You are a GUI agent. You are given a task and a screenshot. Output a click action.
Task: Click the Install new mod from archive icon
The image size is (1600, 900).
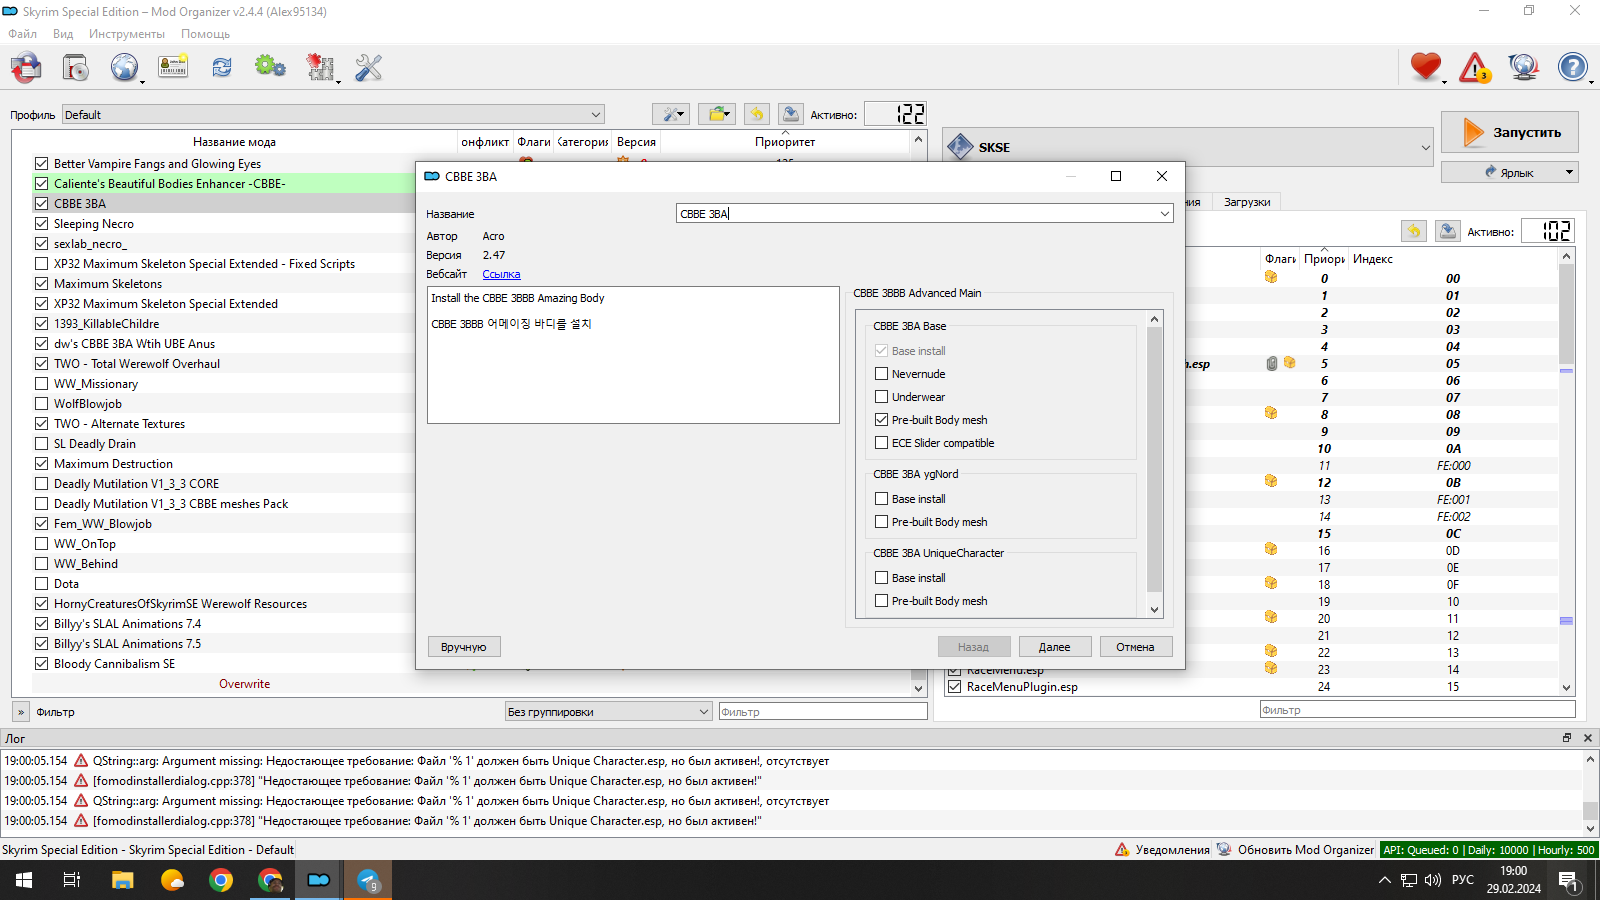(76, 68)
